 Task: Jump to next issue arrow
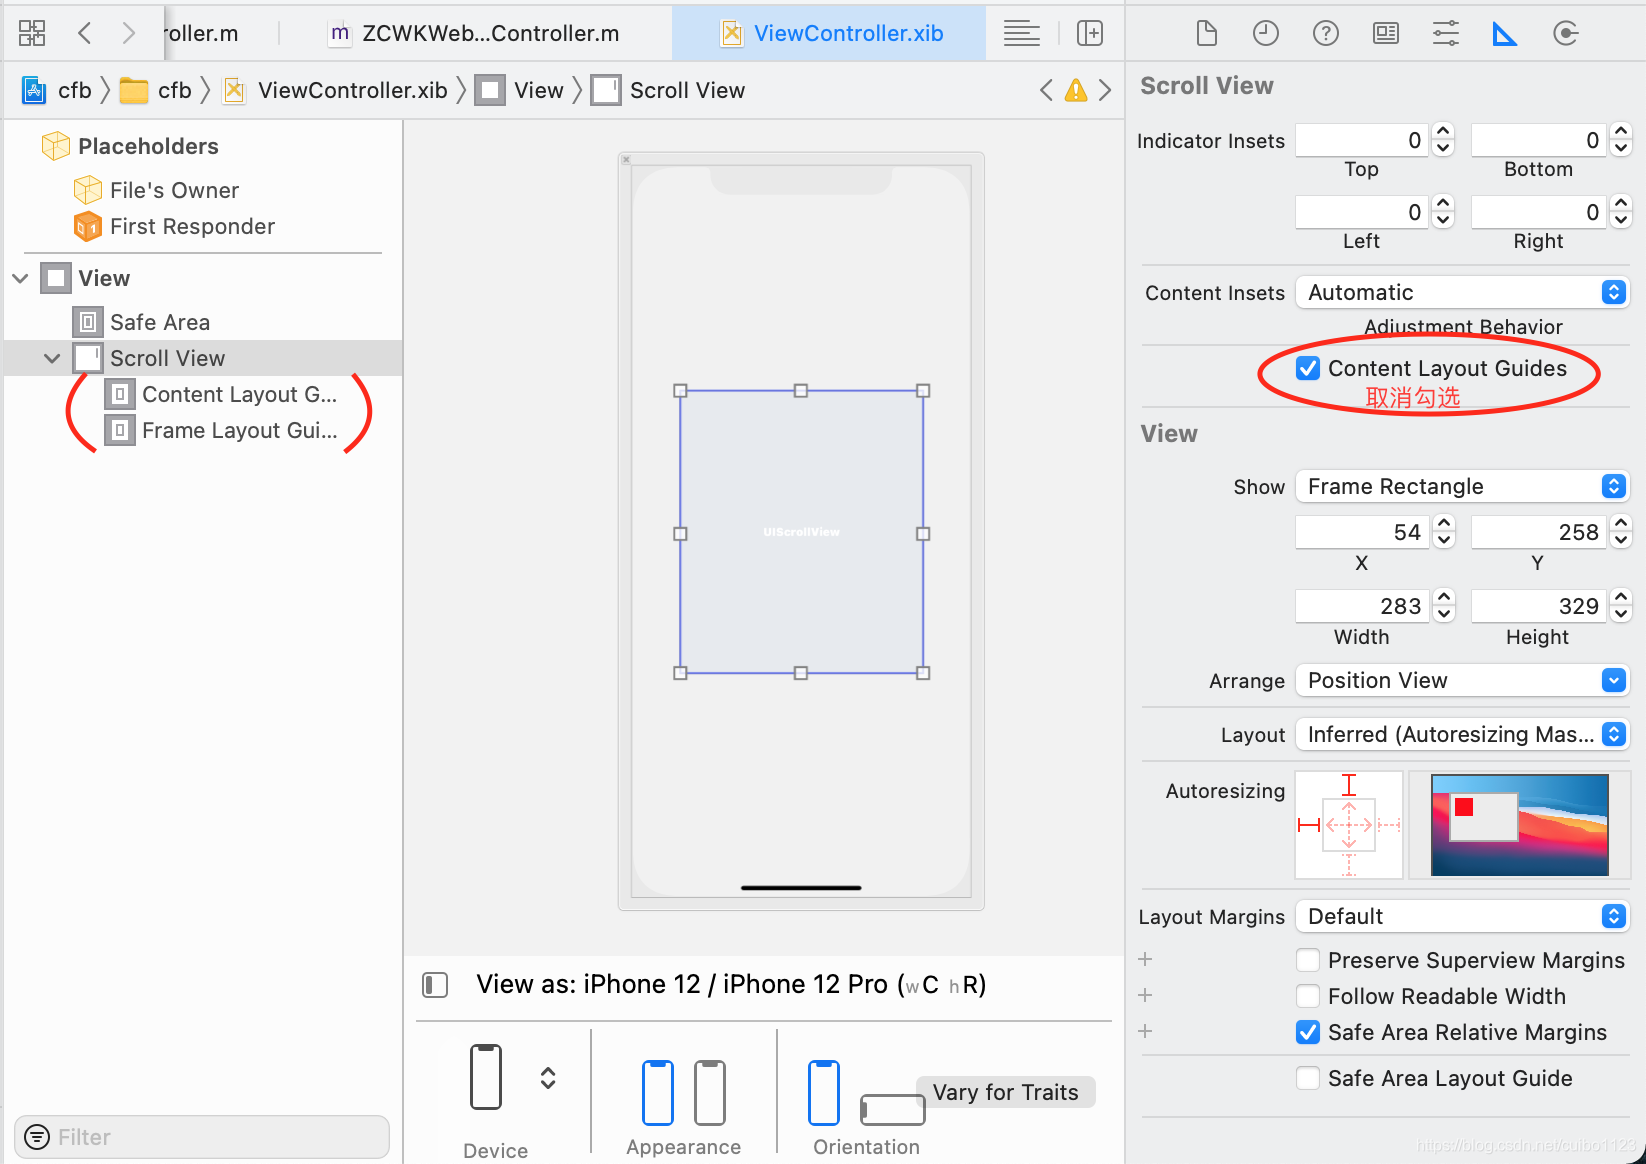(1105, 90)
